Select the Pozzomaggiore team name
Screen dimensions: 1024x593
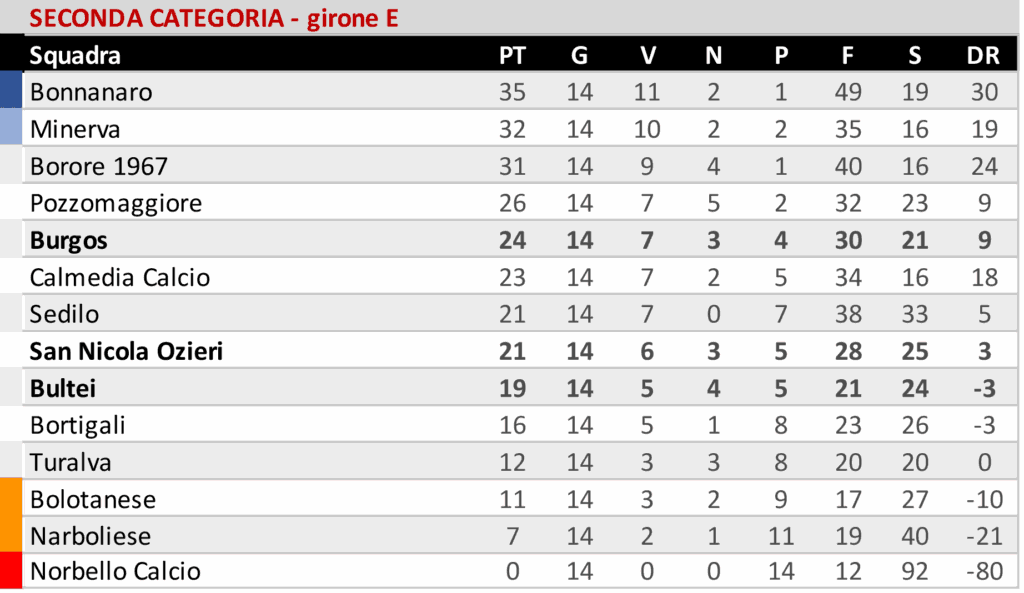point(116,204)
